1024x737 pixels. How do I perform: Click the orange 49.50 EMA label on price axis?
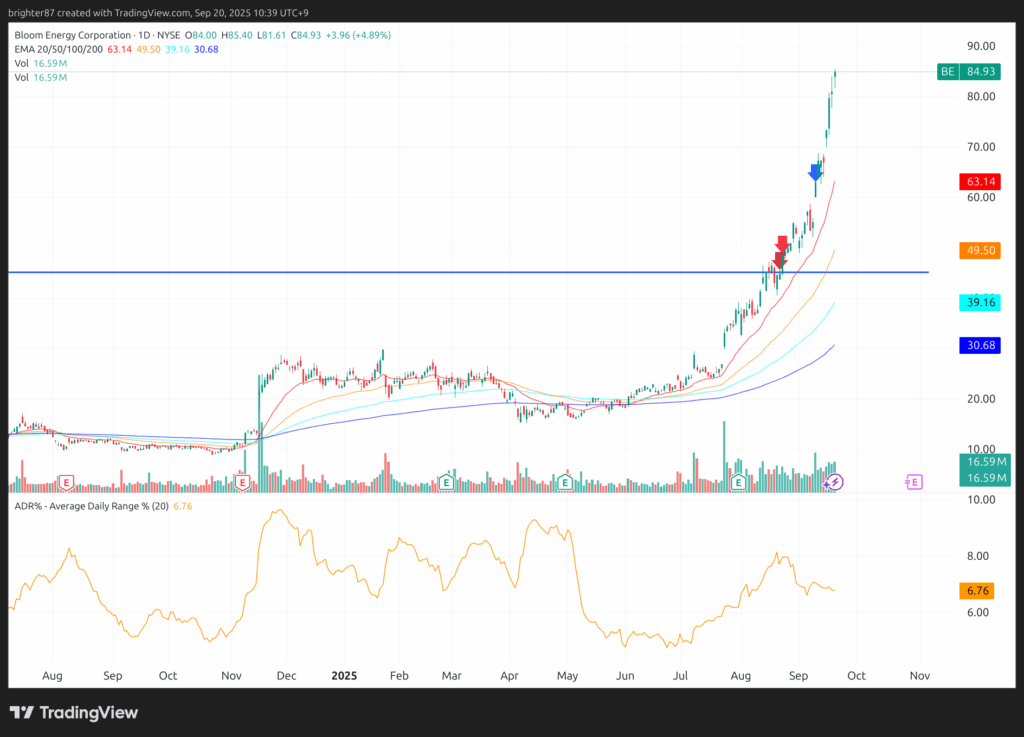[980, 250]
